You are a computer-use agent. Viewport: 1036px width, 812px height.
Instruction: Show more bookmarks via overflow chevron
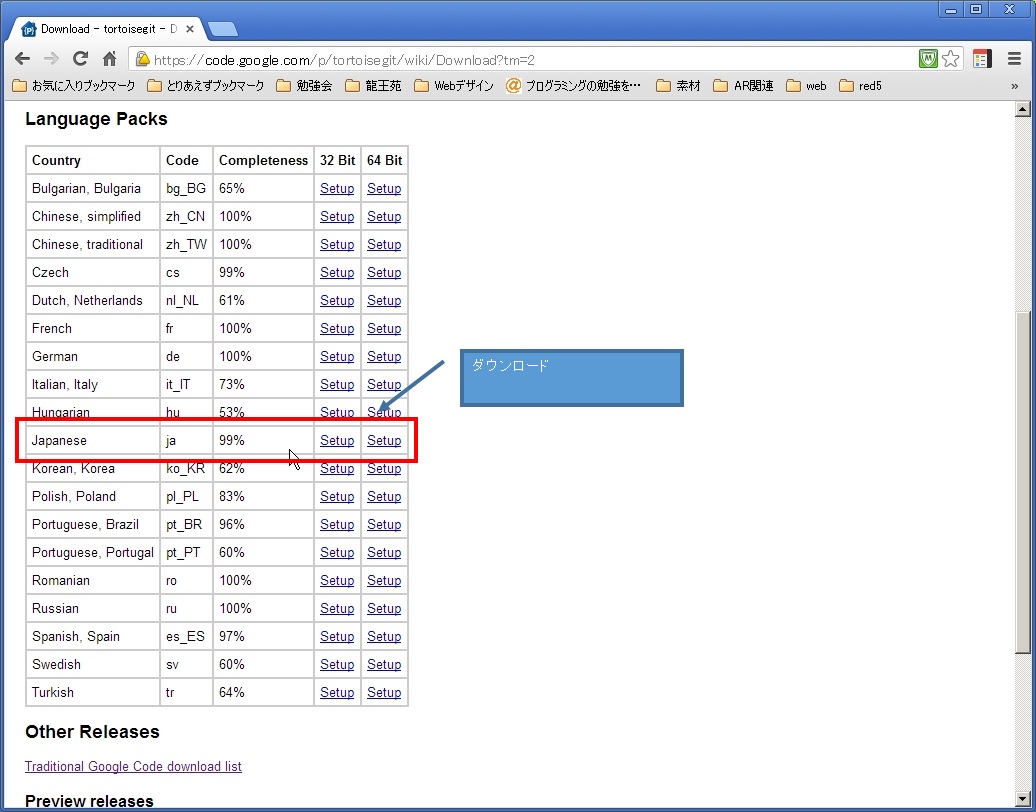point(1014,86)
